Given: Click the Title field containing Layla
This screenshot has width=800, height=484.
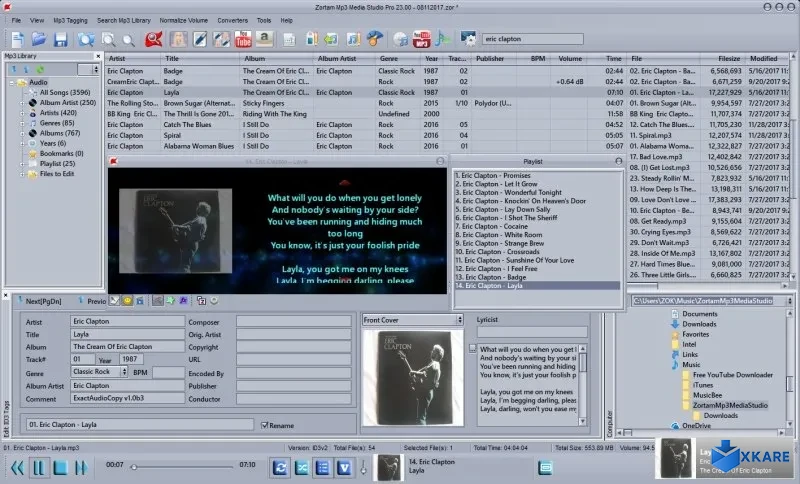Looking at the screenshot, I should 128,334.
